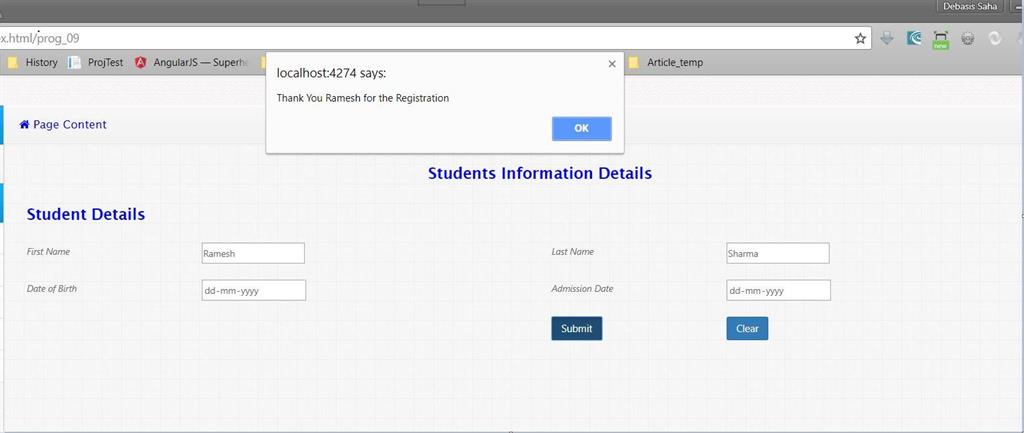Open the screenshot extension with green 'new' badge

(940, 40)
